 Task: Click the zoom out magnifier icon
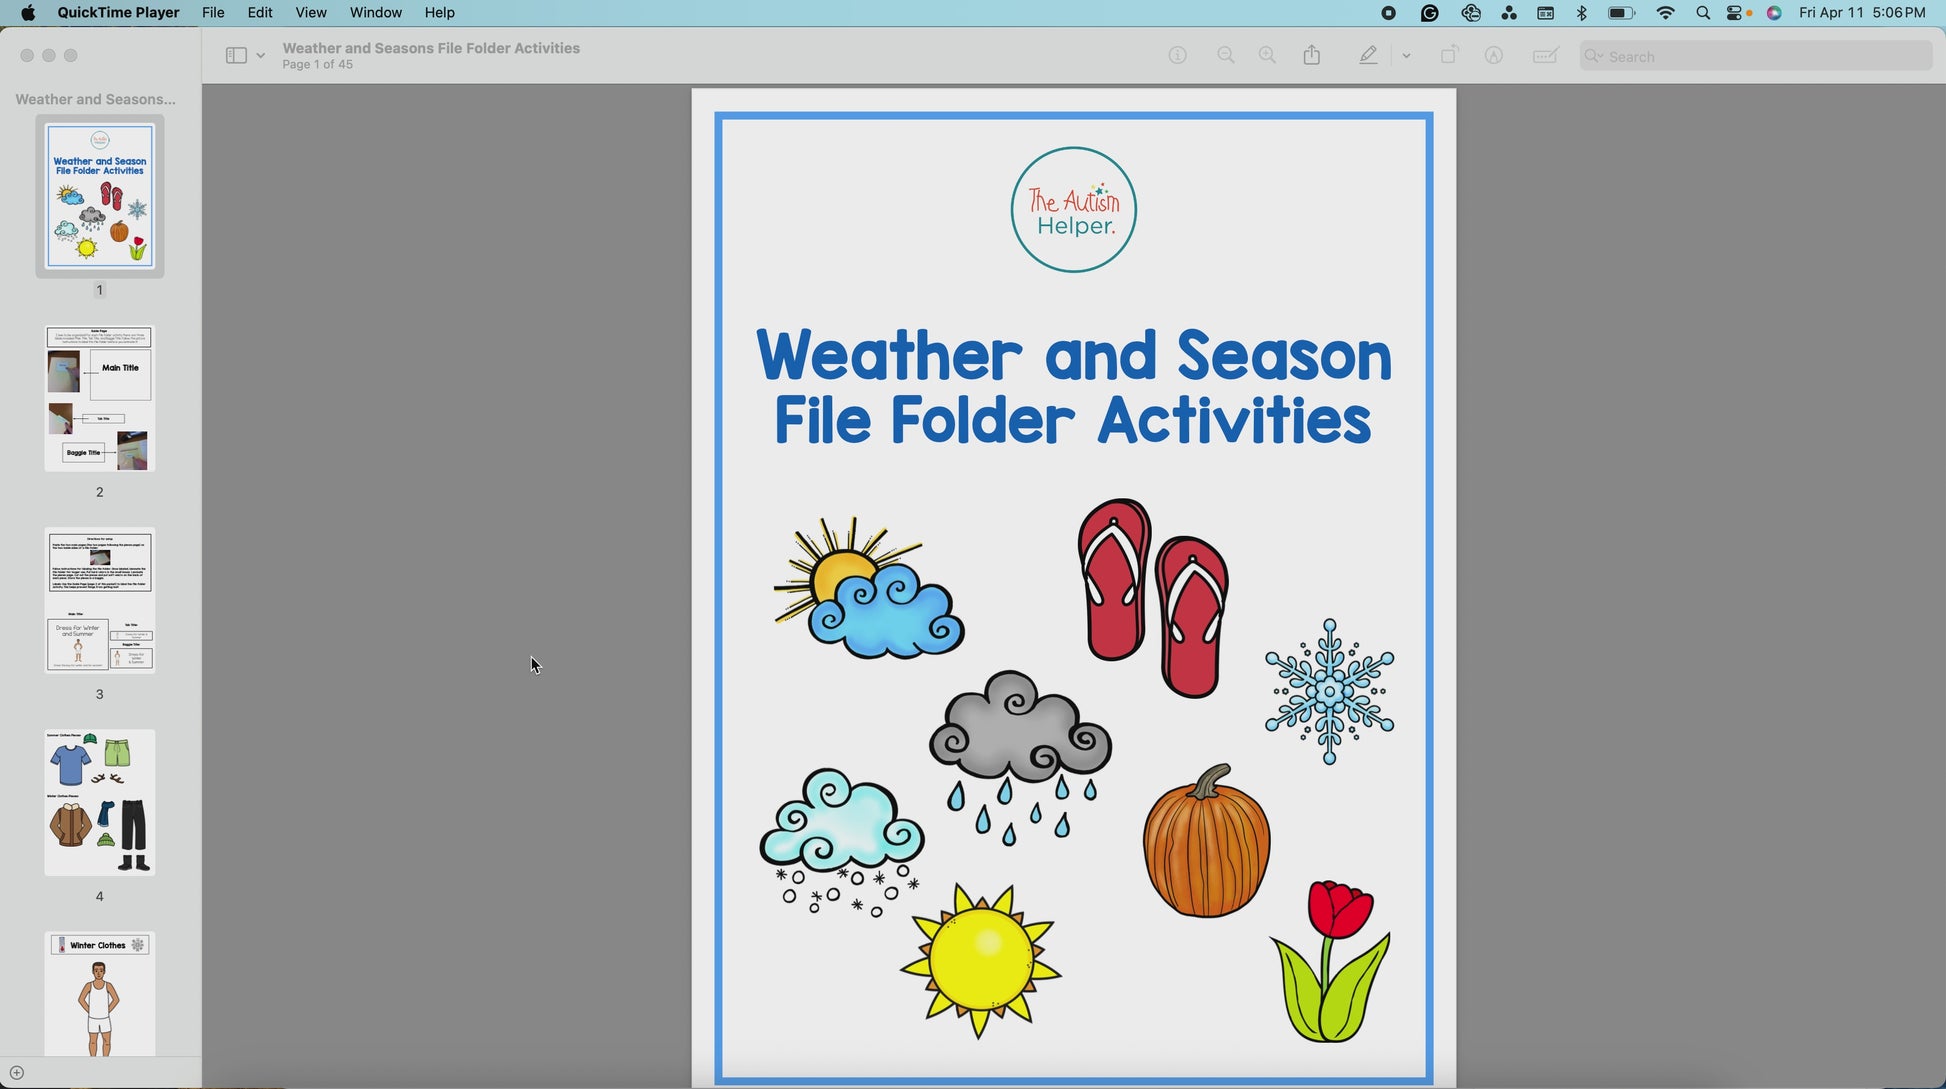point(1226,56)
